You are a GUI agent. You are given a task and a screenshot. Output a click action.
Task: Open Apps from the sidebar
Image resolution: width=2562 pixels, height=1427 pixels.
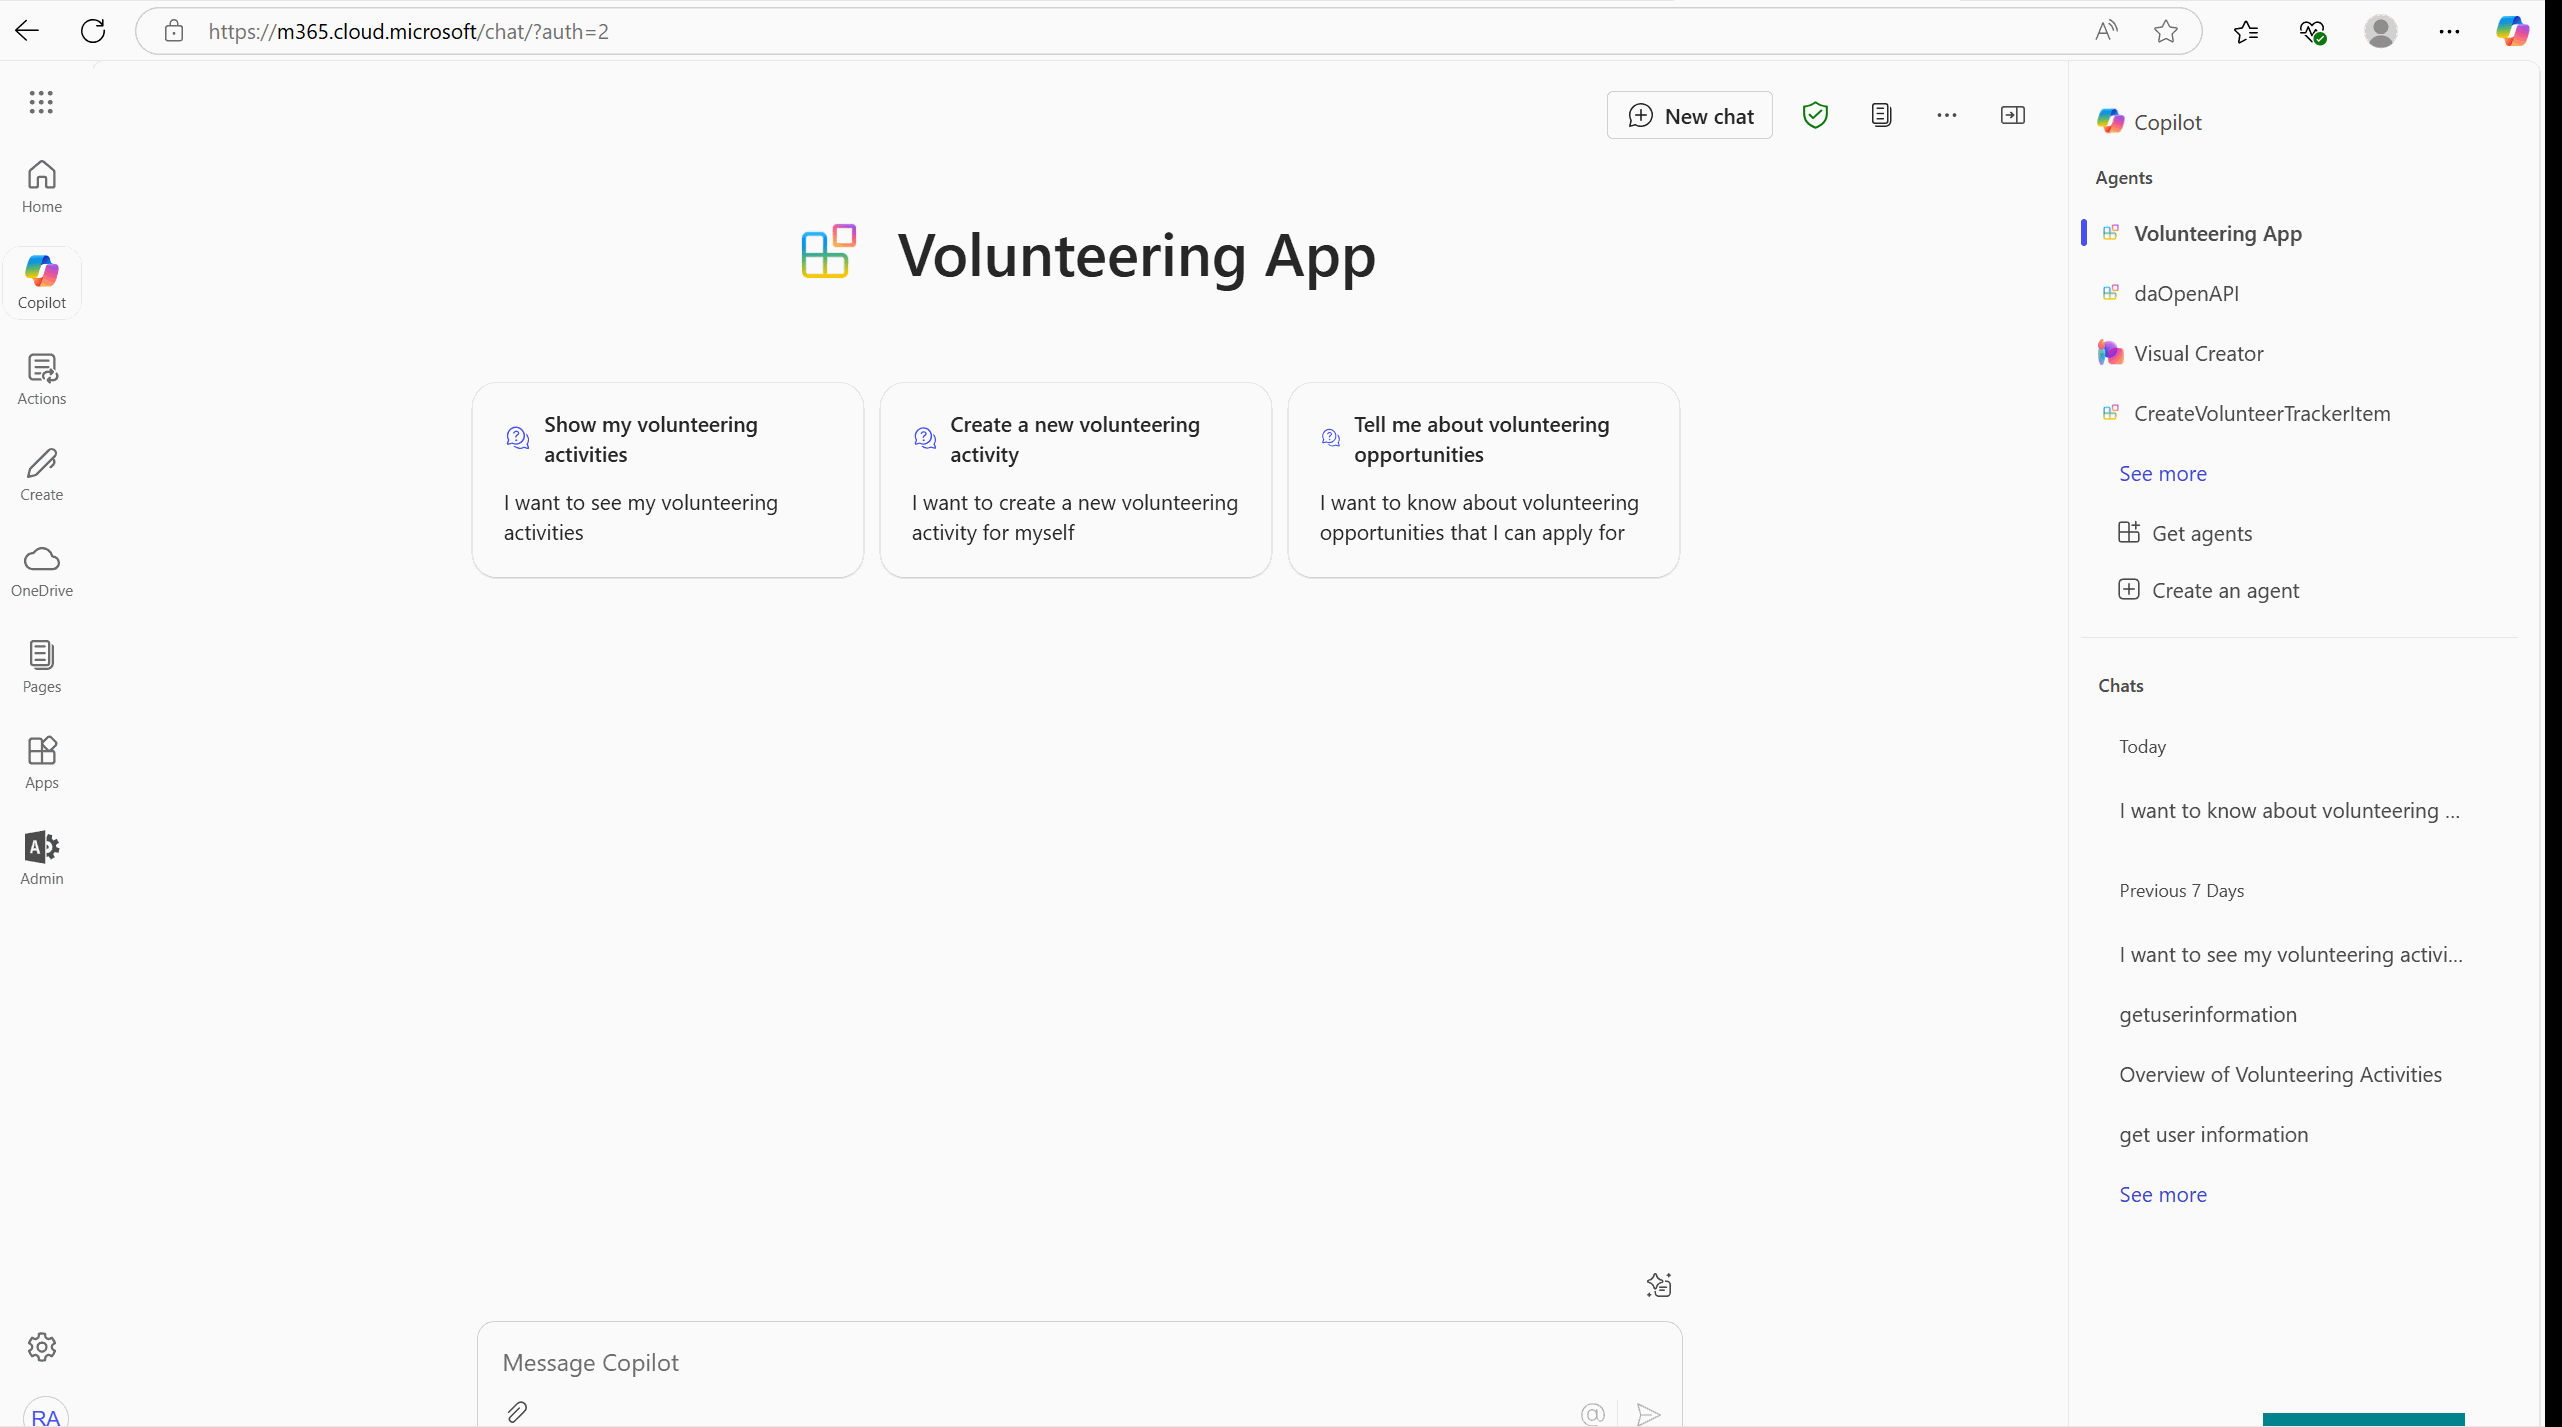pos(42,763)
